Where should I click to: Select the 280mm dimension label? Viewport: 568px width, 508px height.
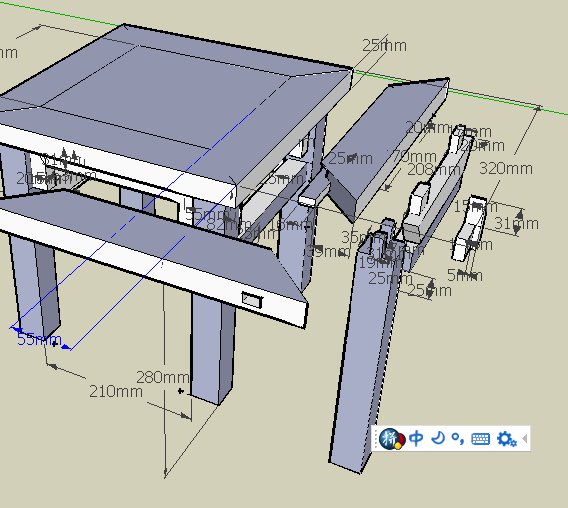[x=163, y=378]
